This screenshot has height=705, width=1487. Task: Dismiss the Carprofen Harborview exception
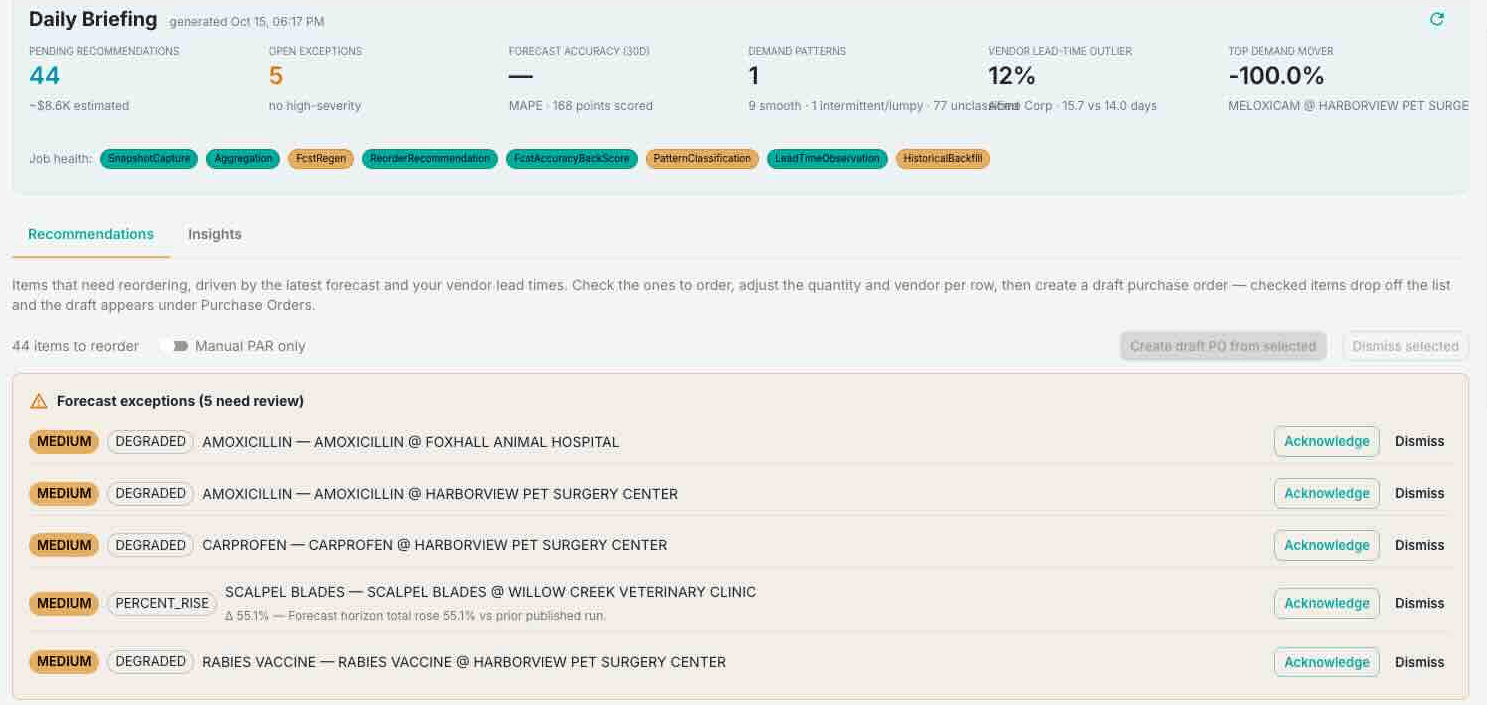[1419, 545]
